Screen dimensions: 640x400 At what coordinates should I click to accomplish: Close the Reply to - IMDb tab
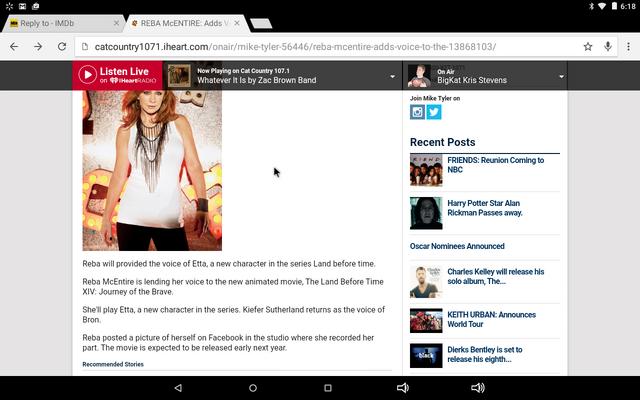click(x=116, y=23)
